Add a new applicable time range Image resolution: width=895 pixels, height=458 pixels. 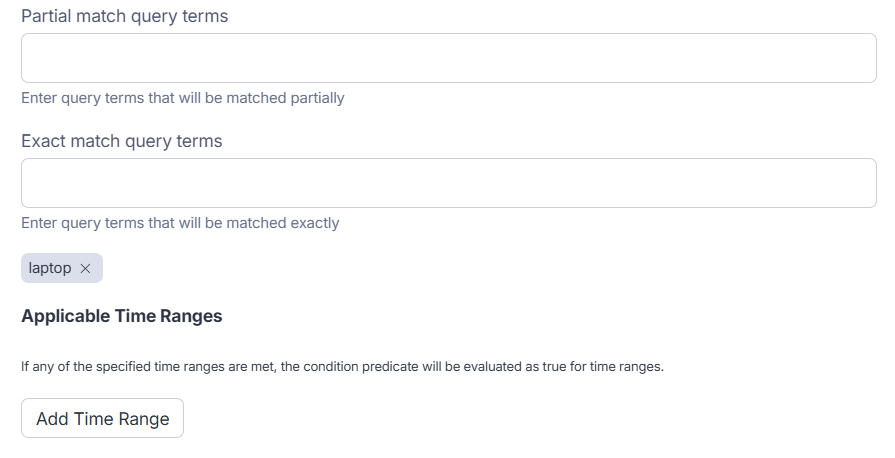click(x=102, y=418)
